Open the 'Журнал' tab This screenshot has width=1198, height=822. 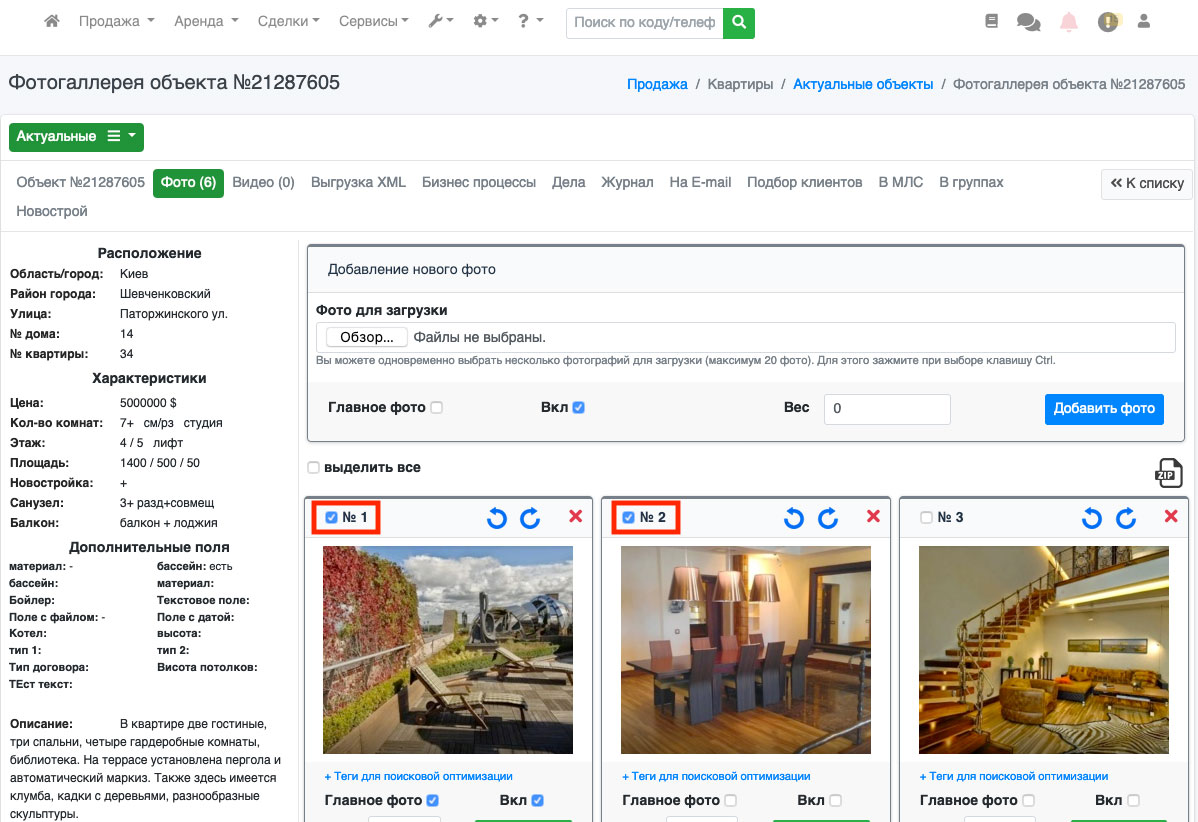tap(627, 183)
